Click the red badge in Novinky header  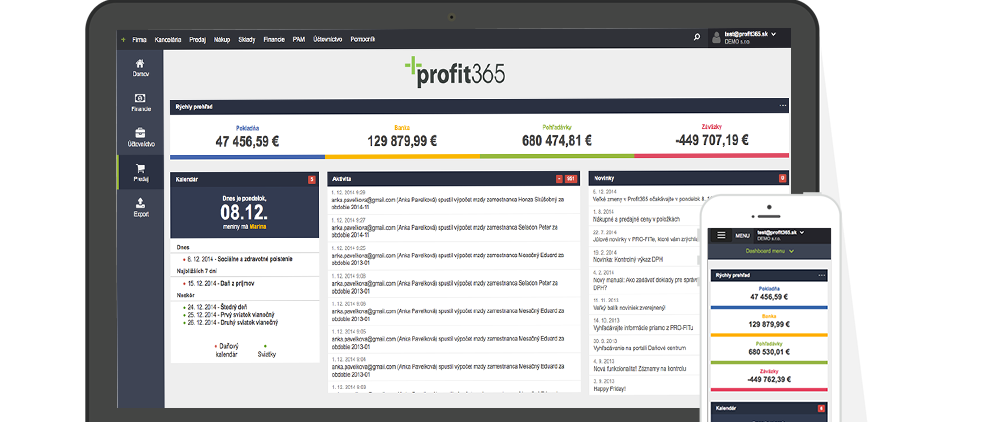pyautogui.click(x=783, y=178)
